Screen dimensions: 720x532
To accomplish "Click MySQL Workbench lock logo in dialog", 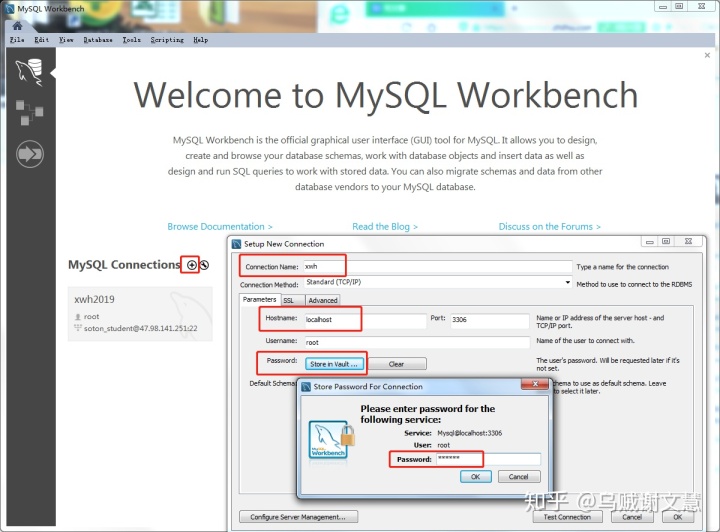I will click(x=332, y=440).
